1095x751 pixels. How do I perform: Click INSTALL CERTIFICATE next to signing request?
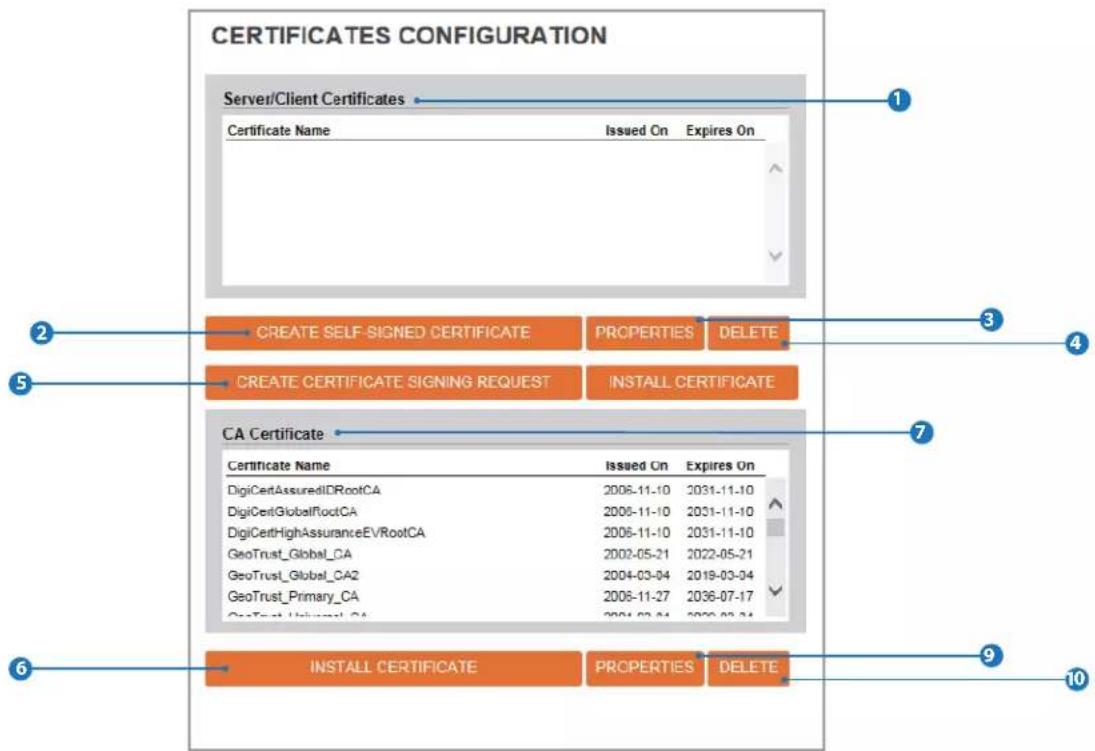pyautogui.click(x=691, y=382)
